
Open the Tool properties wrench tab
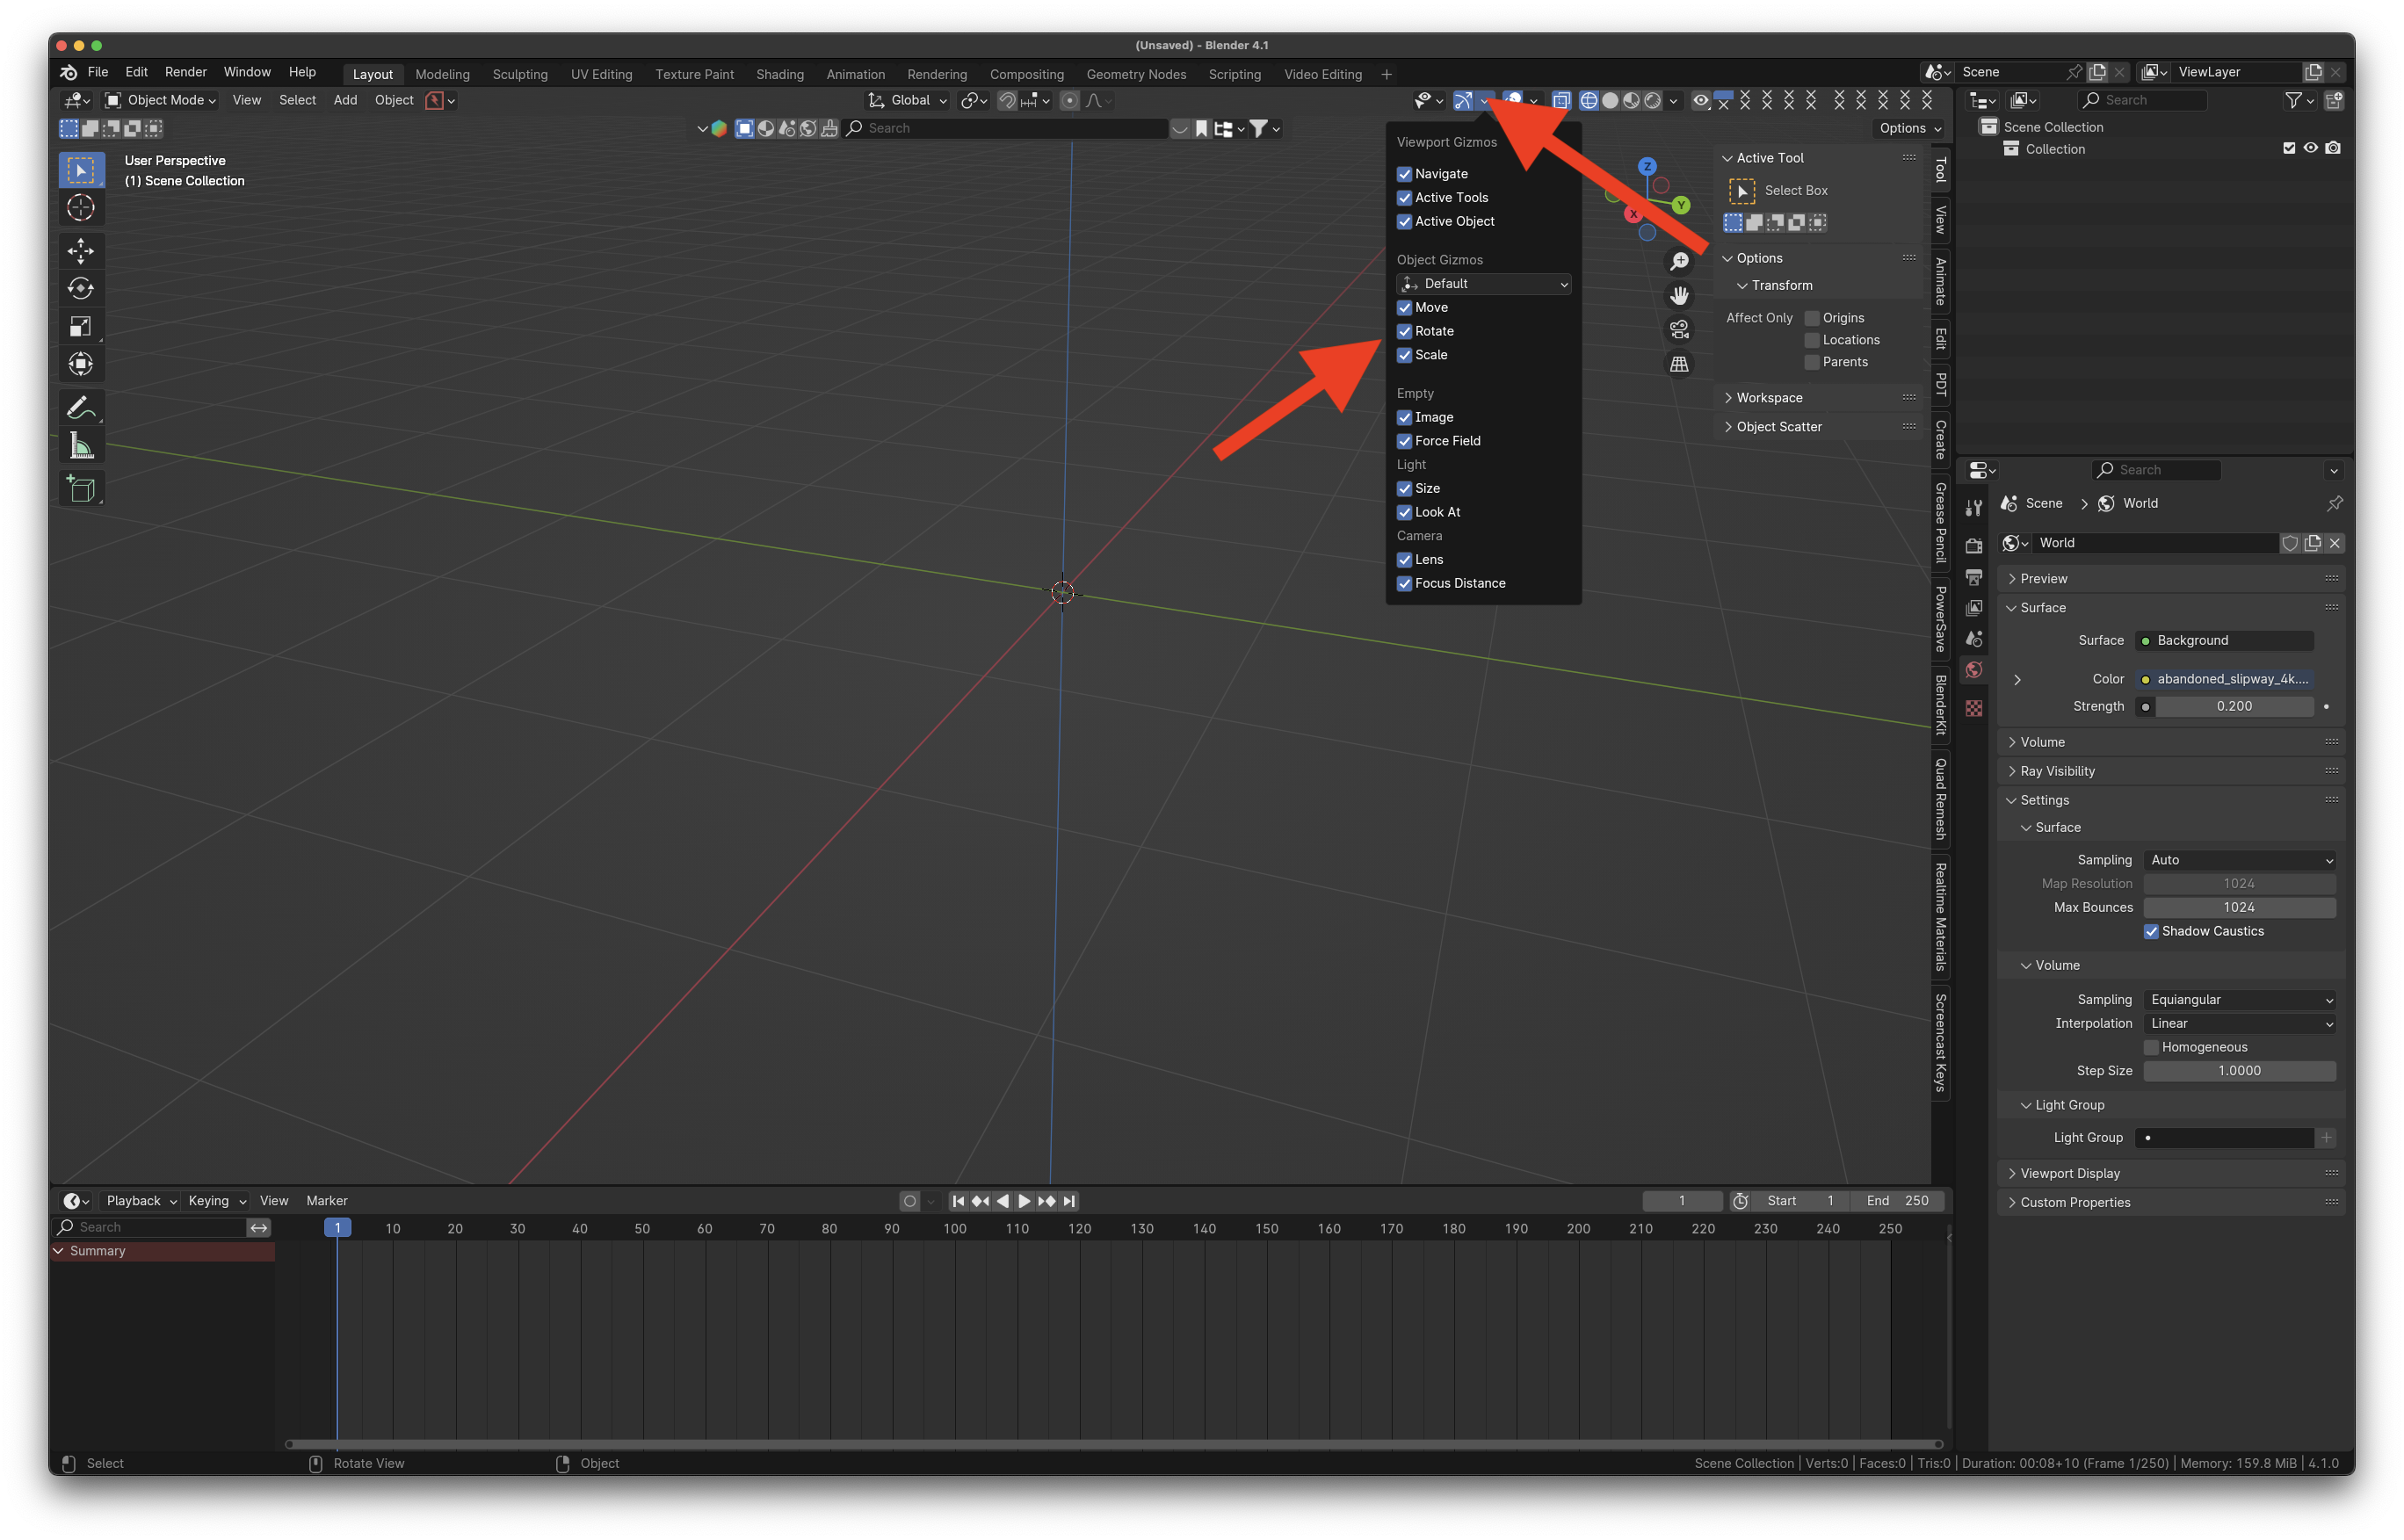(x=1973, y=508)
